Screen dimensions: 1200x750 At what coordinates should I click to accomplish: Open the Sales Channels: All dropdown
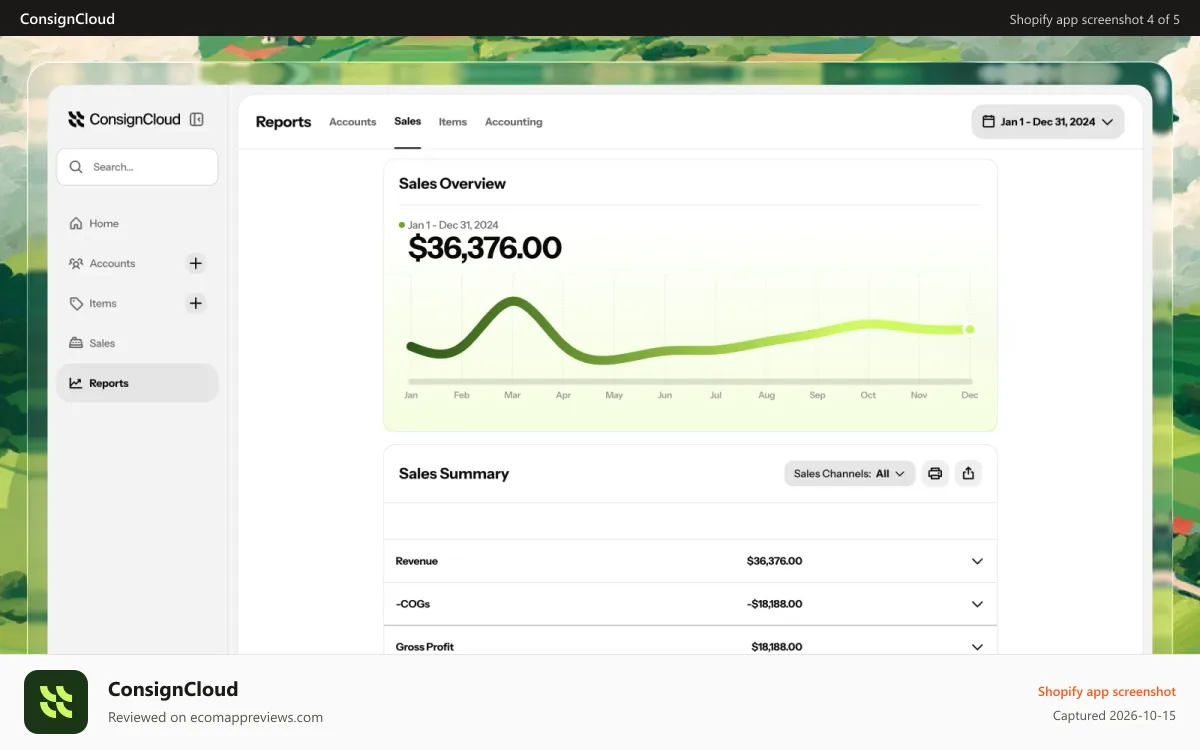849,474
